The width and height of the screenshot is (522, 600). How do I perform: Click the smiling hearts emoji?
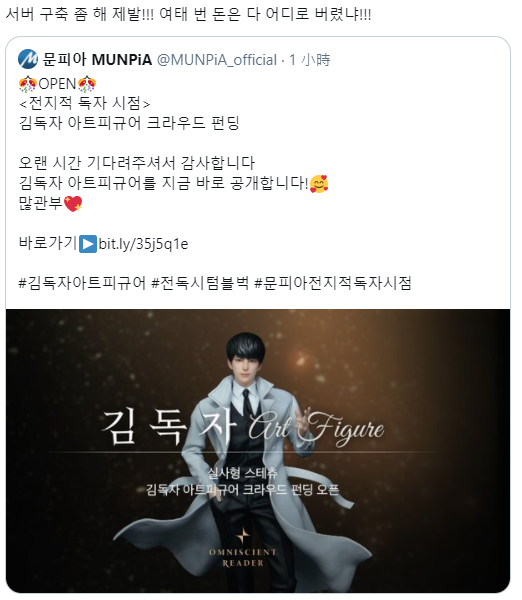point(319,184)
